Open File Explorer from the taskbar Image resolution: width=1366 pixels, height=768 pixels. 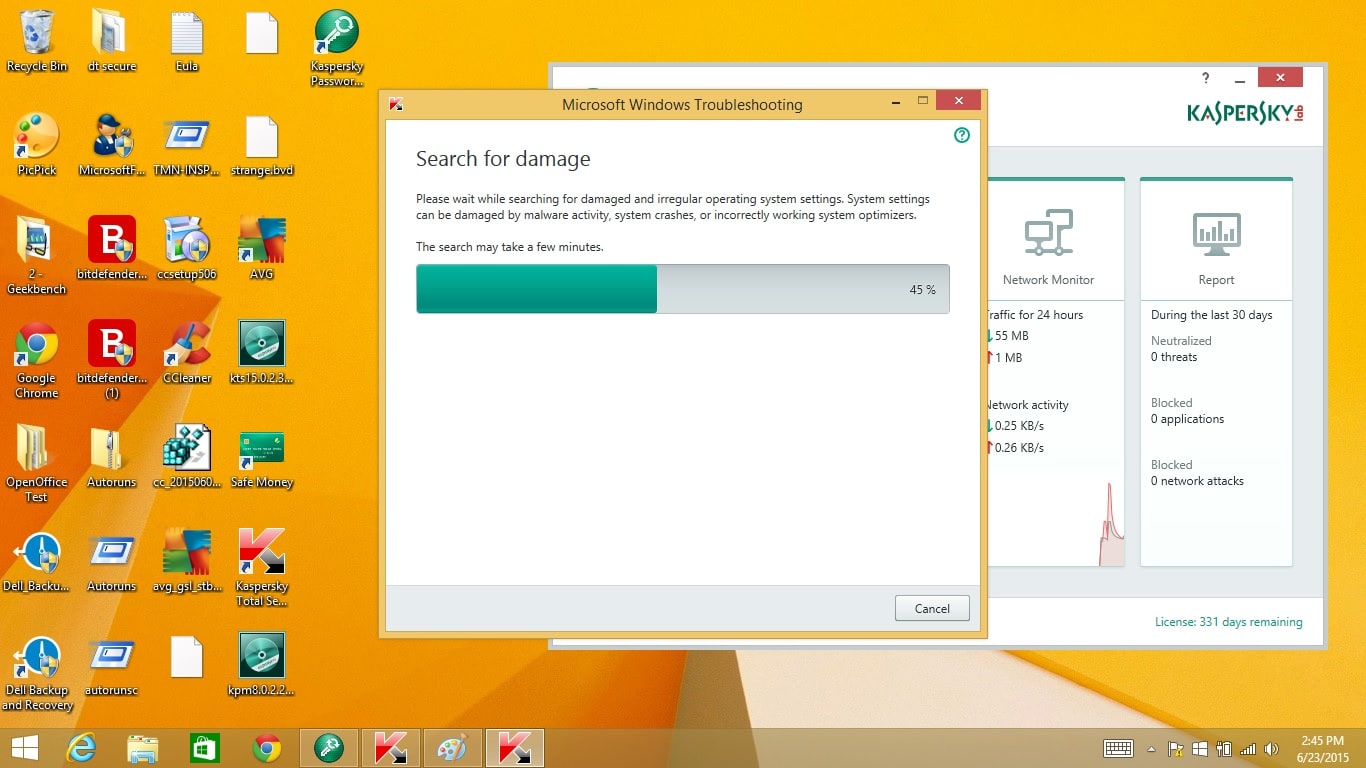click(x=143, y=748)
